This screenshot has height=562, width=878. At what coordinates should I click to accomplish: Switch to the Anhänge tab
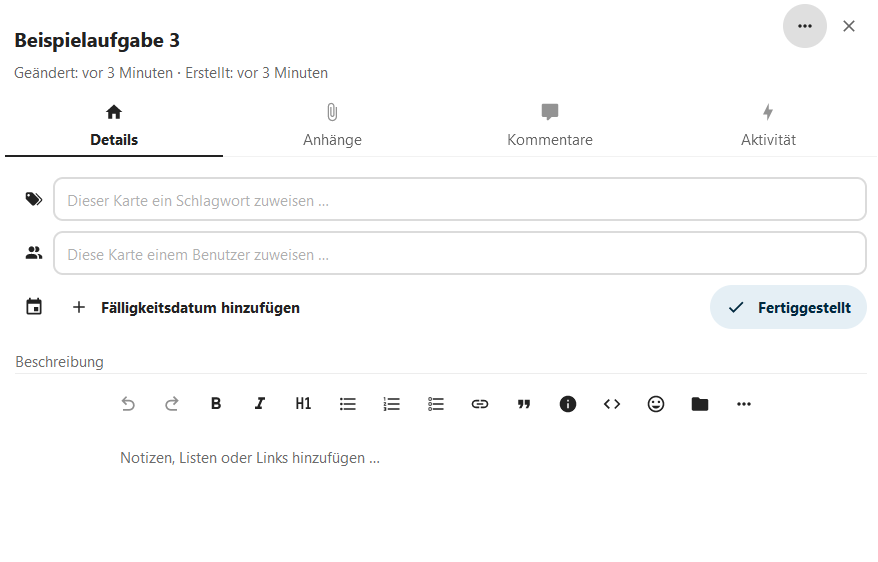click(332, 126)
